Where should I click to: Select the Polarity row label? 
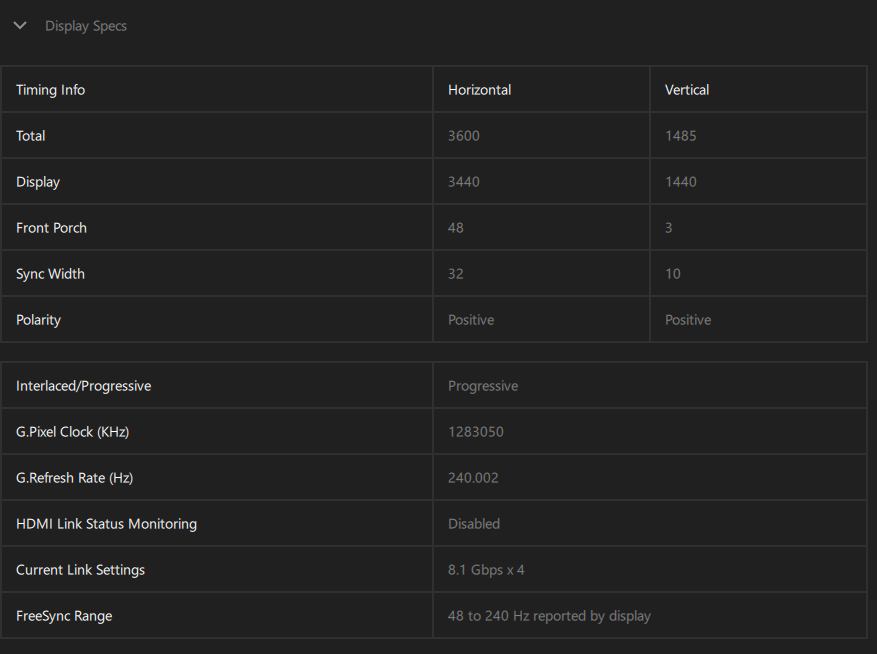pyautogui.click(x=39, y=320)
